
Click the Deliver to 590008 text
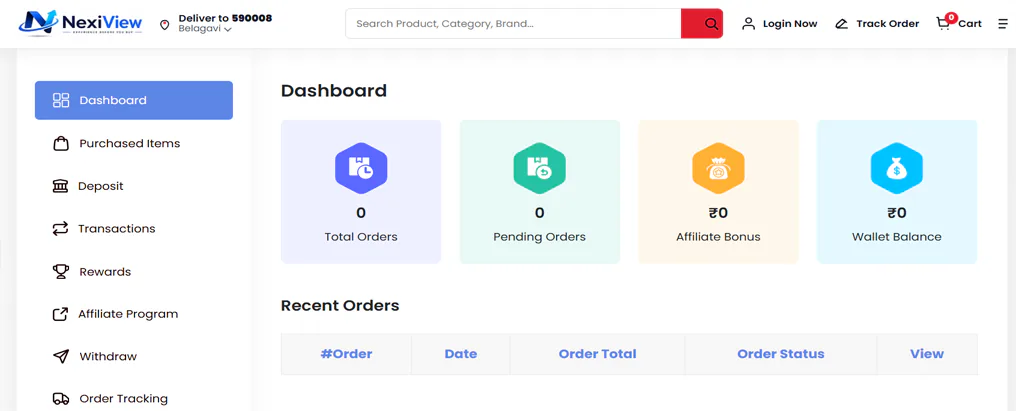225,18
